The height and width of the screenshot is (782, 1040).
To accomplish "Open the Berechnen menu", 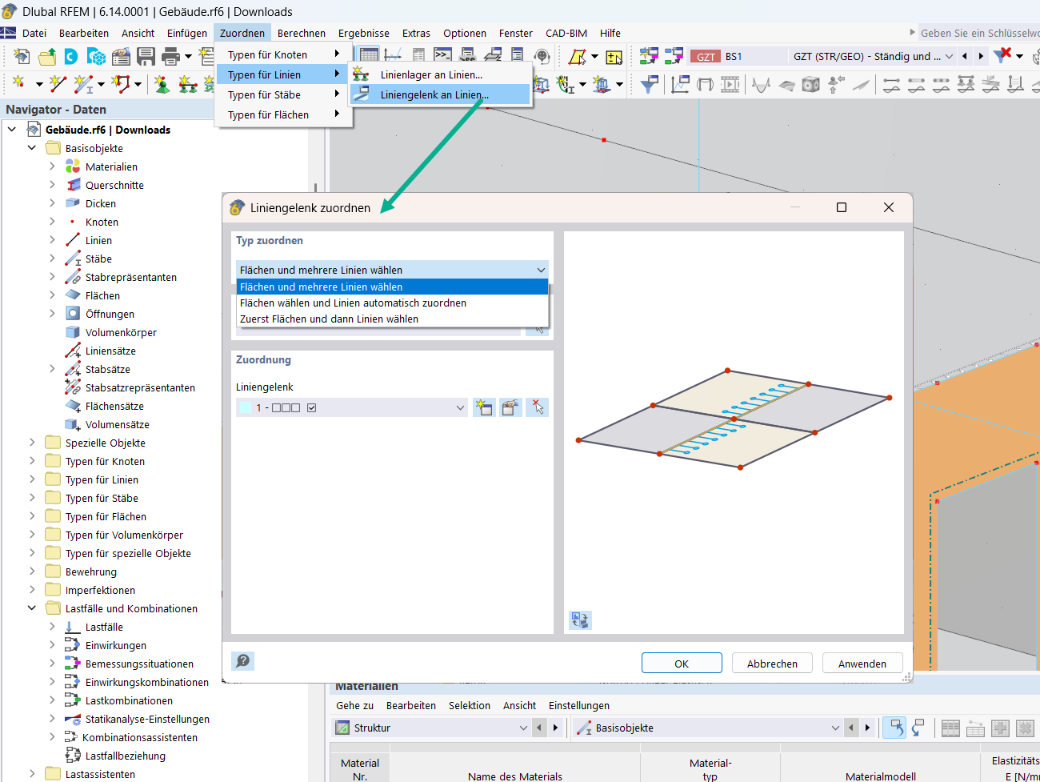I will click(301, 33).
